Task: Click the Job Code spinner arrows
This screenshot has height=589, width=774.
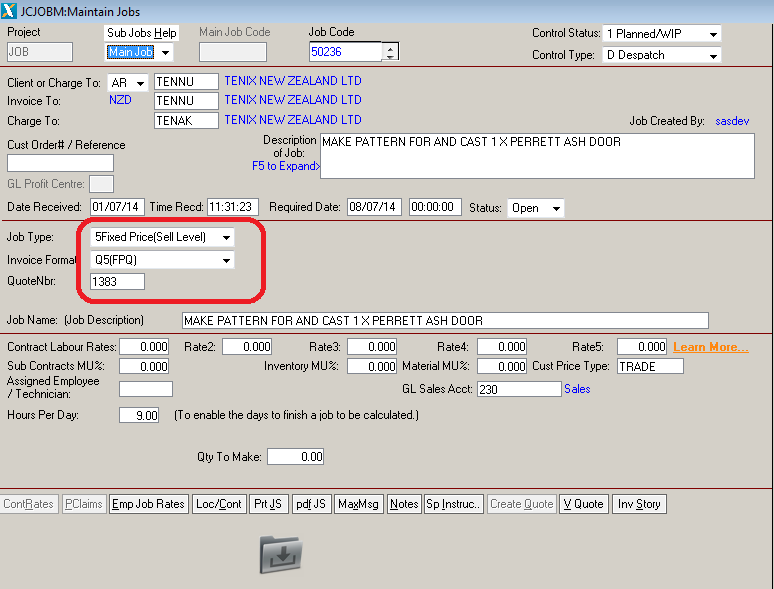Action: (x=390, y=52)
